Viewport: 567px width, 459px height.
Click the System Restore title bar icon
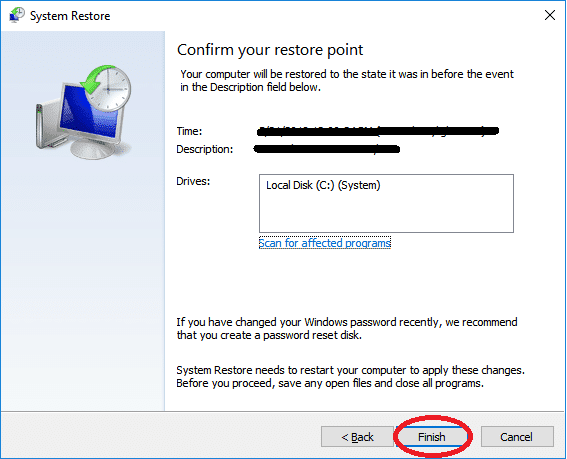point(16,15)
